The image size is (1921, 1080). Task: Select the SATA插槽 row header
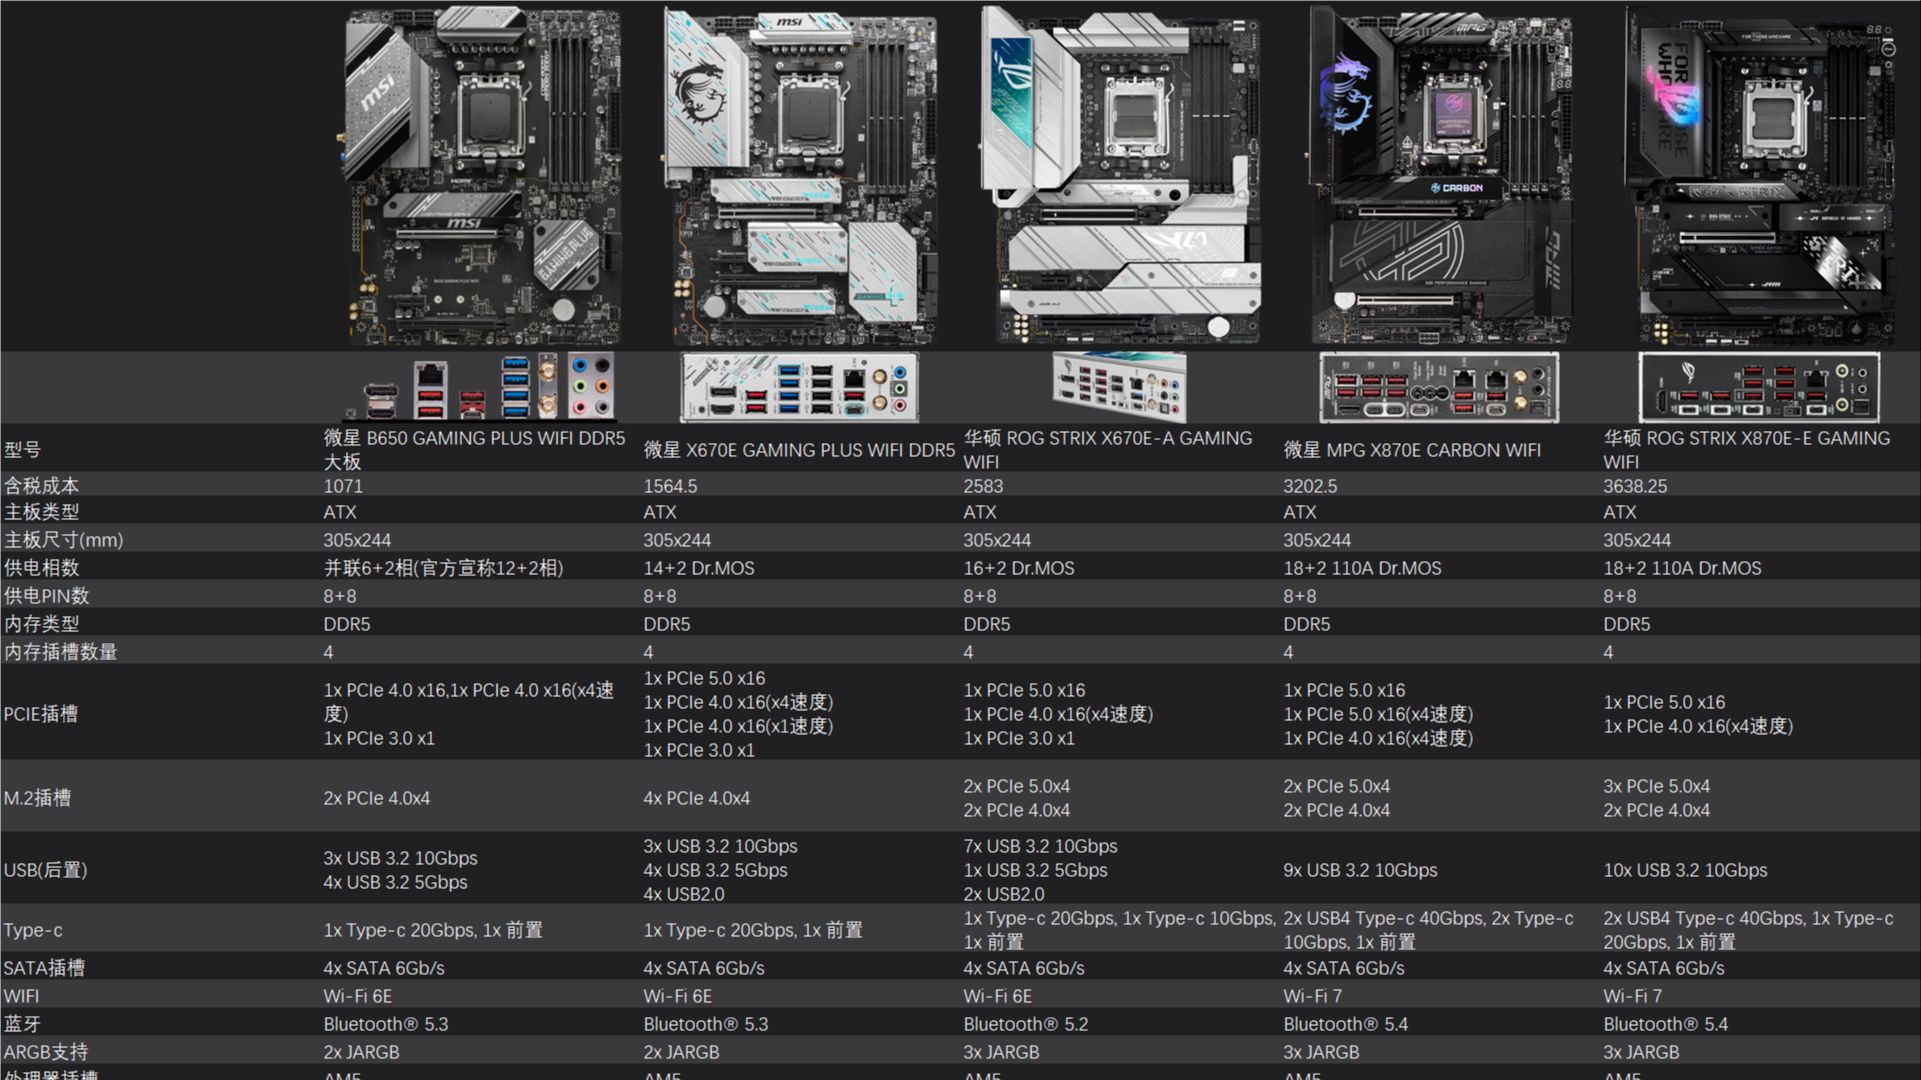coord(44,968)
